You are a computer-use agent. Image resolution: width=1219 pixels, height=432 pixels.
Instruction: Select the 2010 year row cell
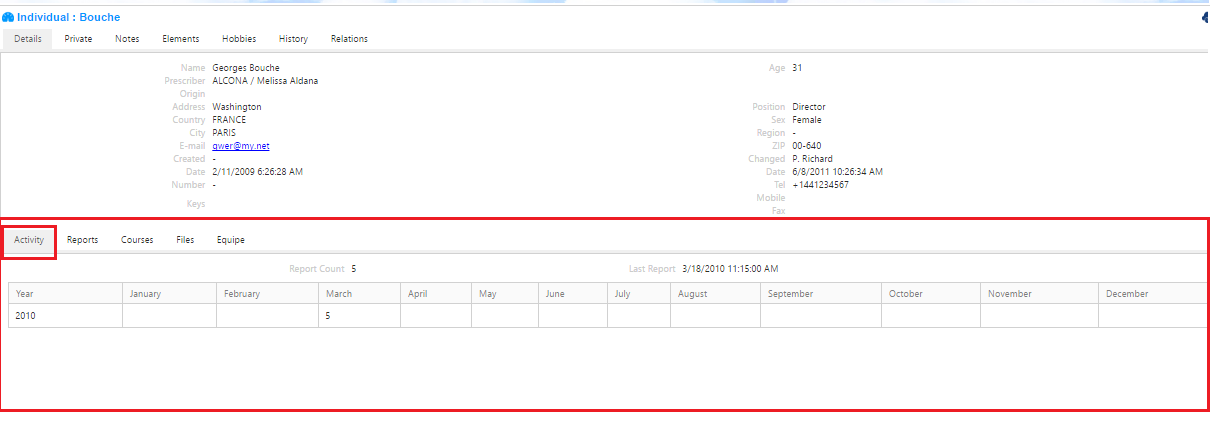(x=25, y=316)
